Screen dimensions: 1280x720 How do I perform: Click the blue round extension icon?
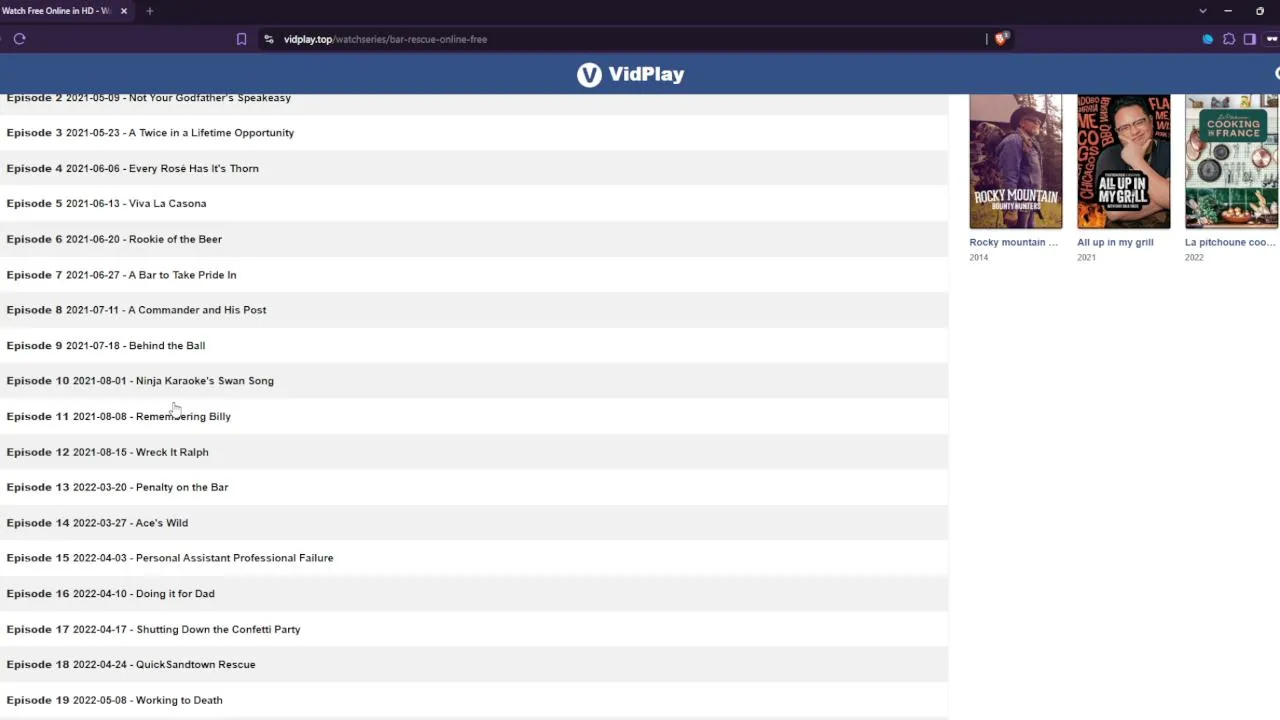click(1207, 39)
